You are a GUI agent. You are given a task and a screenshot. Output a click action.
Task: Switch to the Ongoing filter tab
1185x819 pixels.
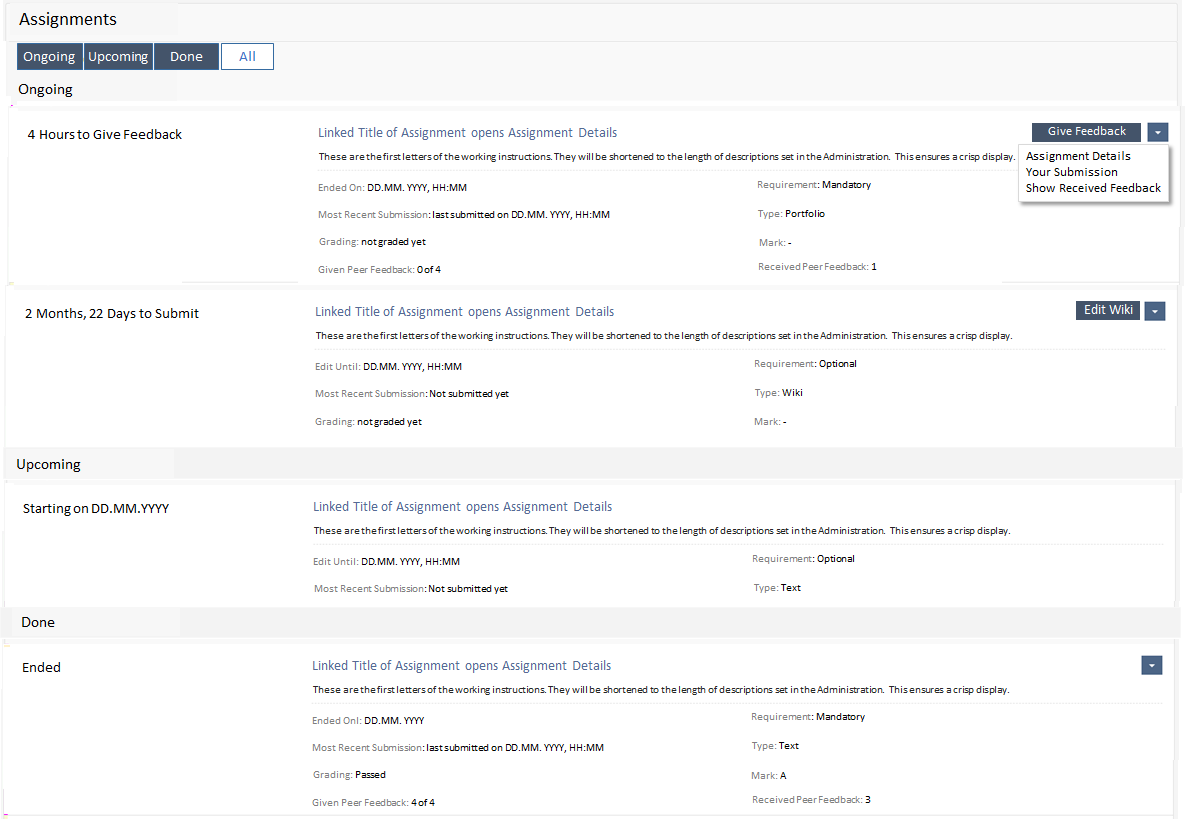49,57
